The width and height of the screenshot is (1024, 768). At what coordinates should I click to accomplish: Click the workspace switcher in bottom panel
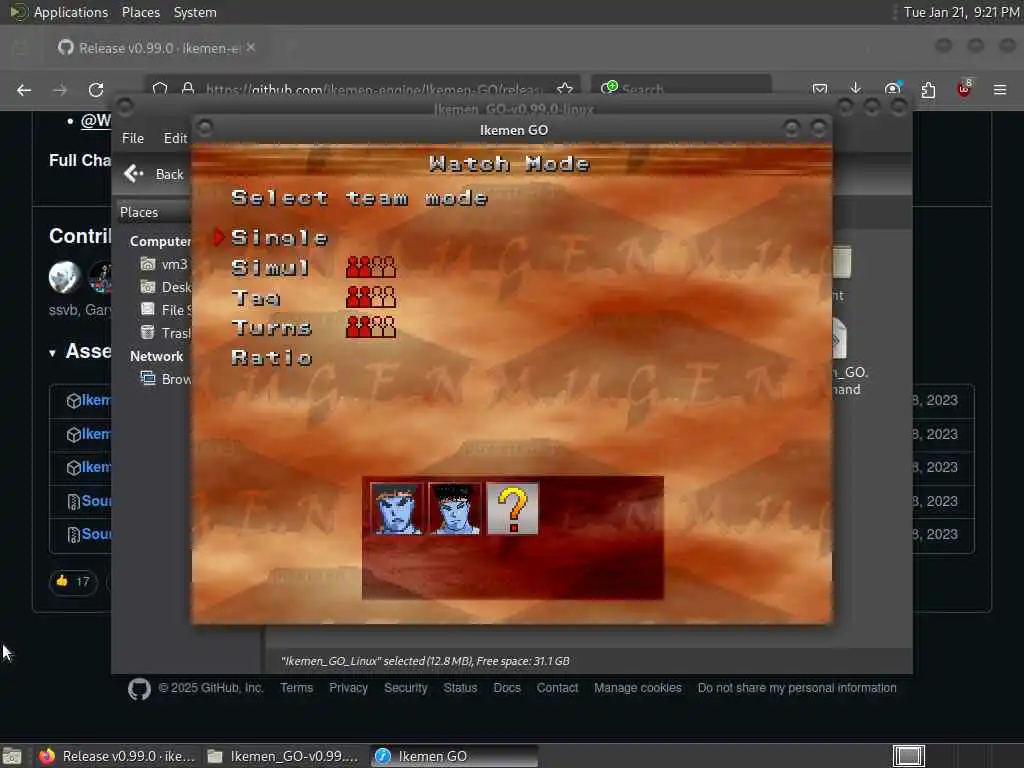908,756
